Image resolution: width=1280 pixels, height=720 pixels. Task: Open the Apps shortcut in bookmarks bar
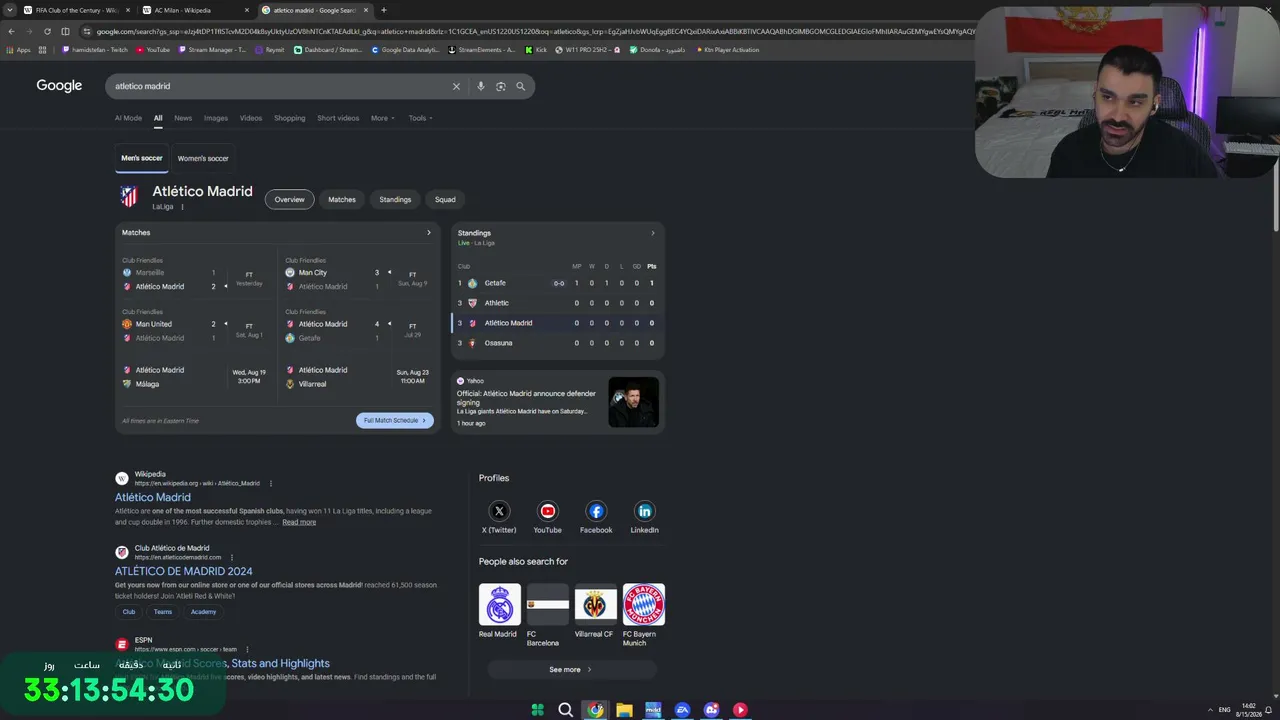click(x=20, y=50)
